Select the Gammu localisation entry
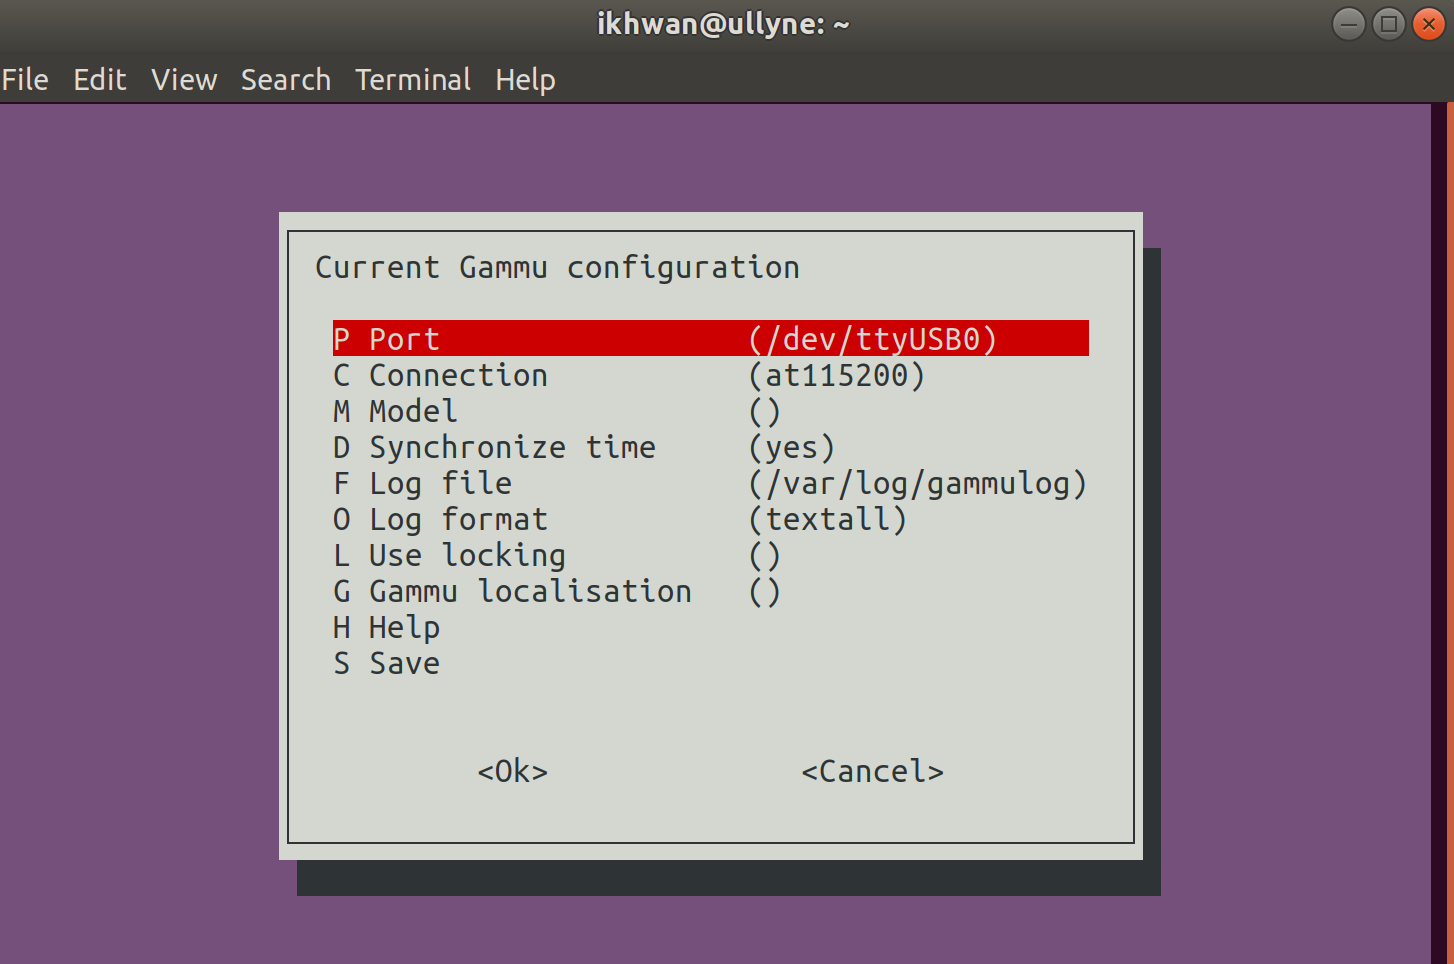Screen dimensions: 1454x964 [x=530, y=591]
